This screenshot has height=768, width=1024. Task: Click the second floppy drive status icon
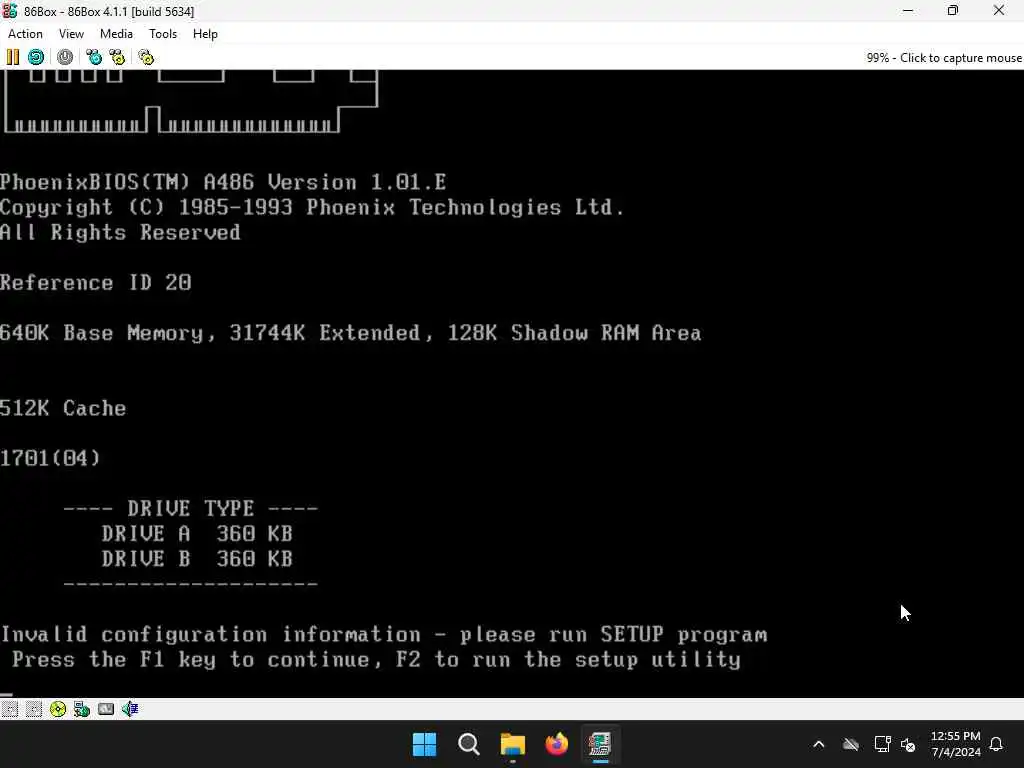click(x=34, y=709)
